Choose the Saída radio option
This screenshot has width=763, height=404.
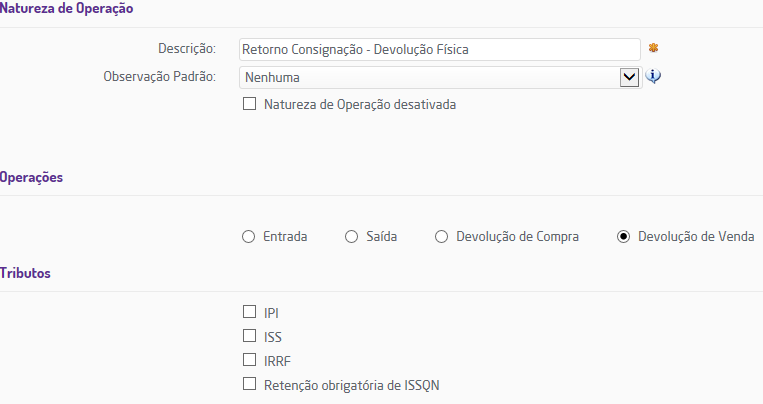[351, 237]
